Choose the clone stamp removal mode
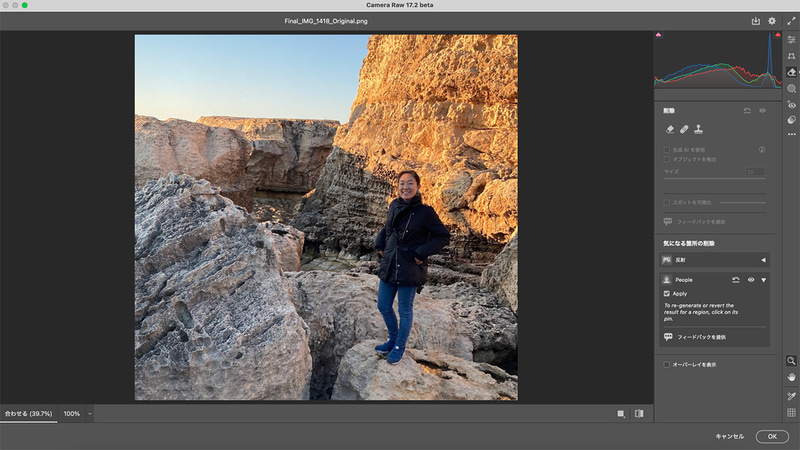 [x=699, y=129]
